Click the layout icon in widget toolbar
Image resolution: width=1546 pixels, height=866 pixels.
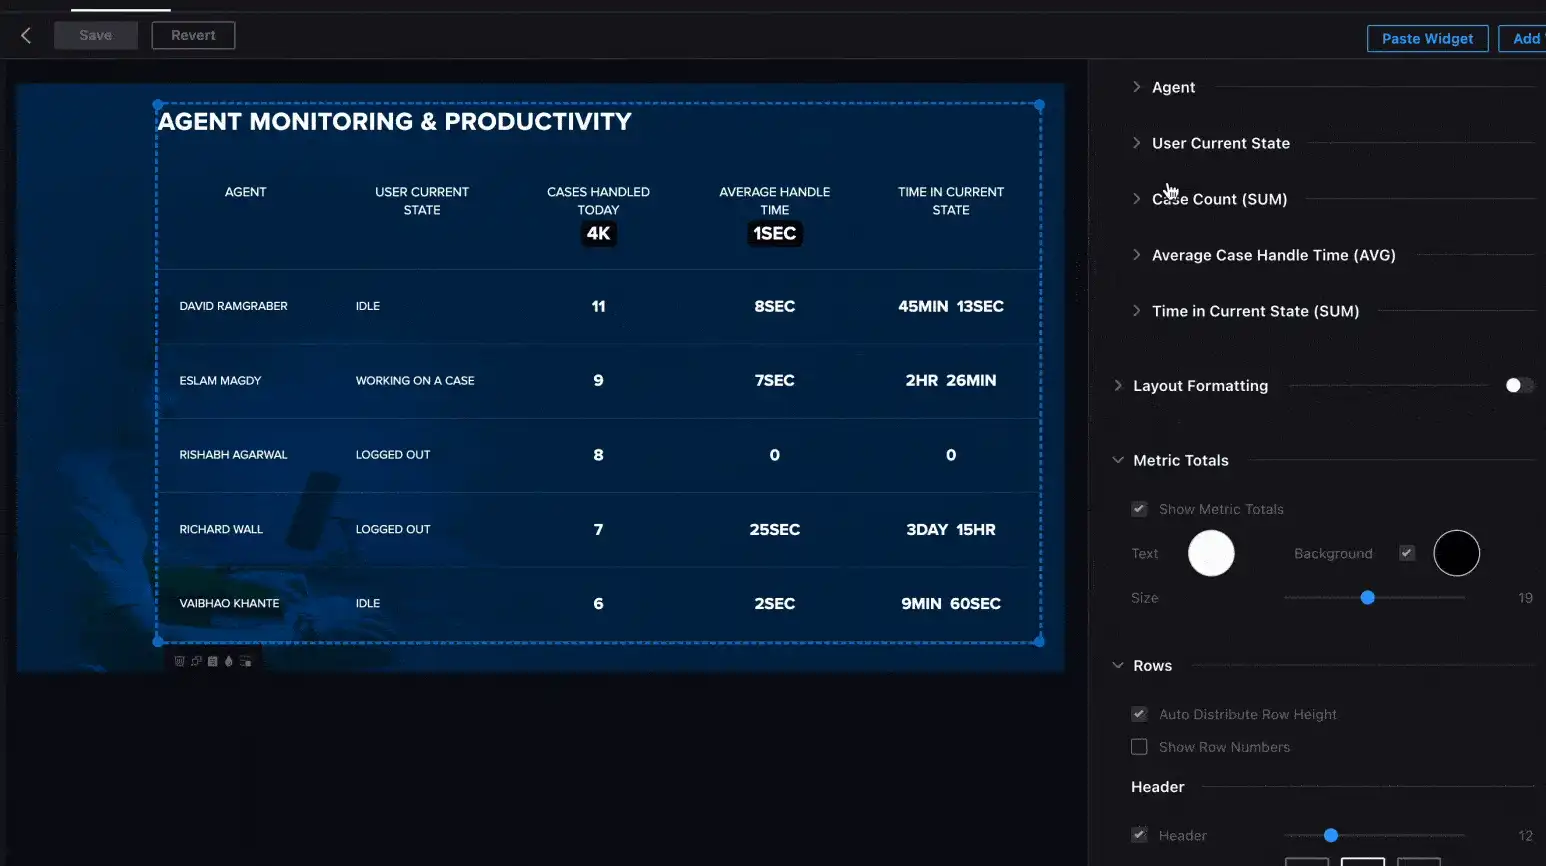pos(245,661)
